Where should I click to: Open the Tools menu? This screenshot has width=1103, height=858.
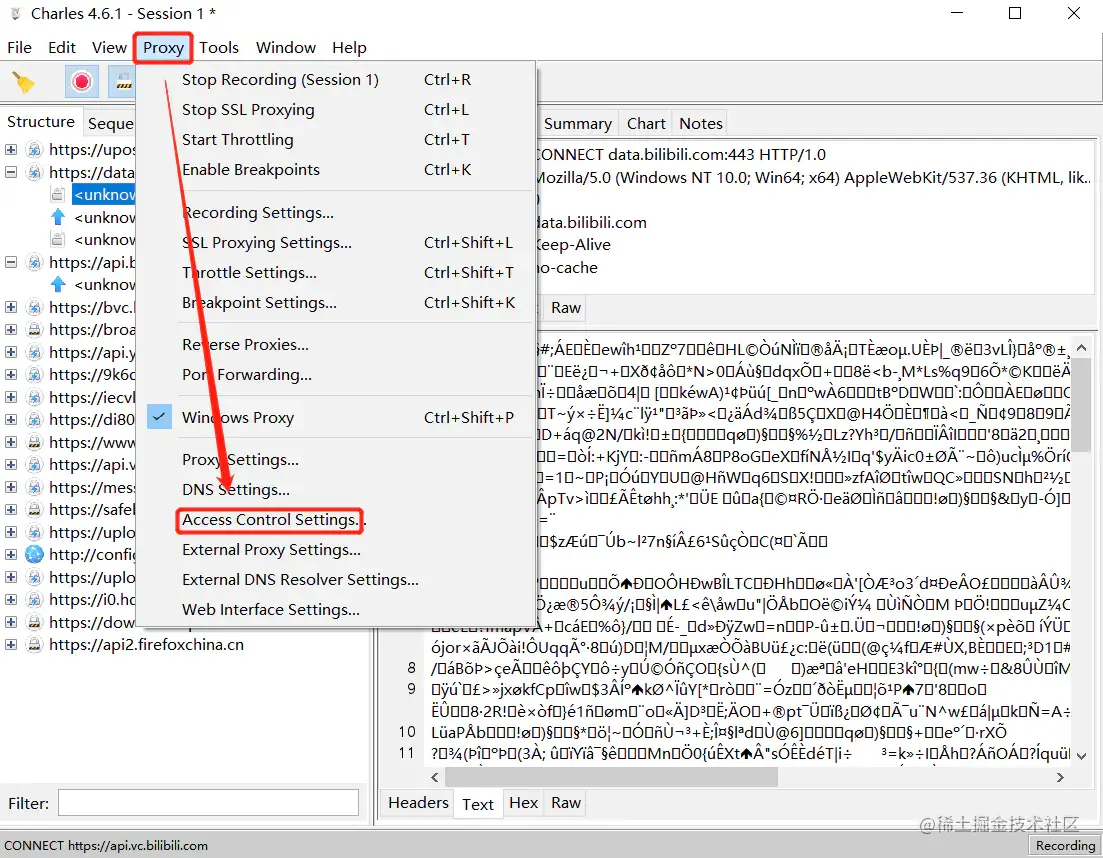pos(219,47)
